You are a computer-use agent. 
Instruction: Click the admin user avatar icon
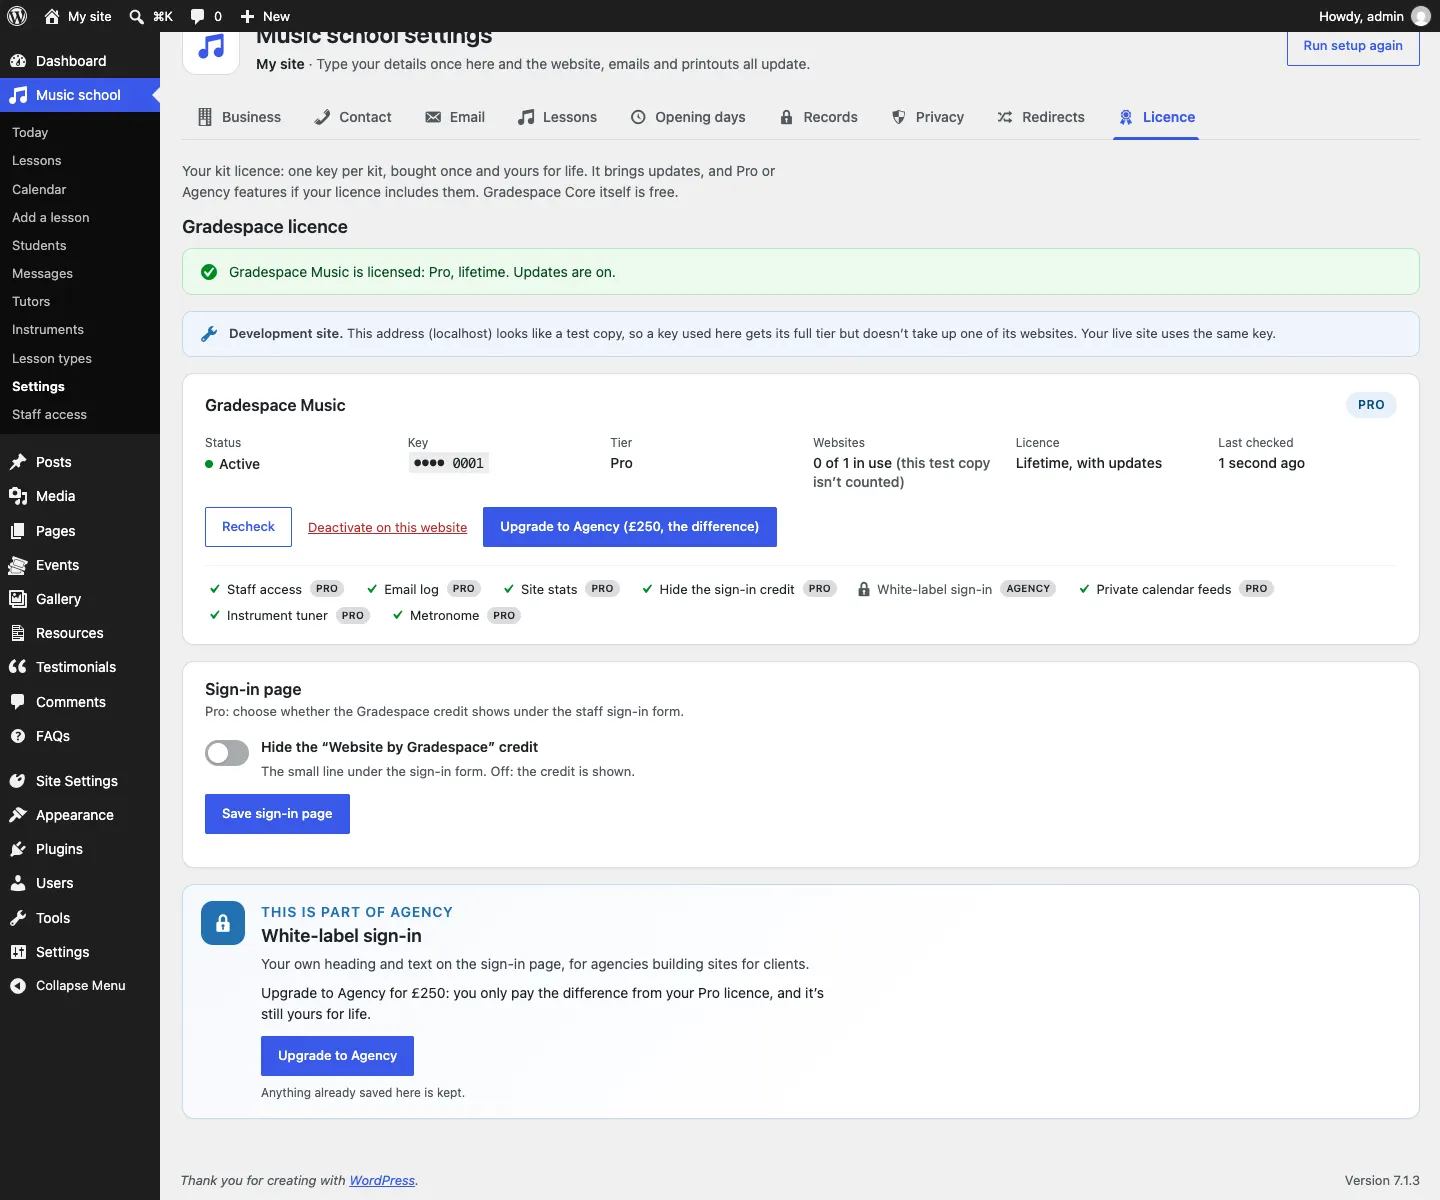click(1420, 16)
